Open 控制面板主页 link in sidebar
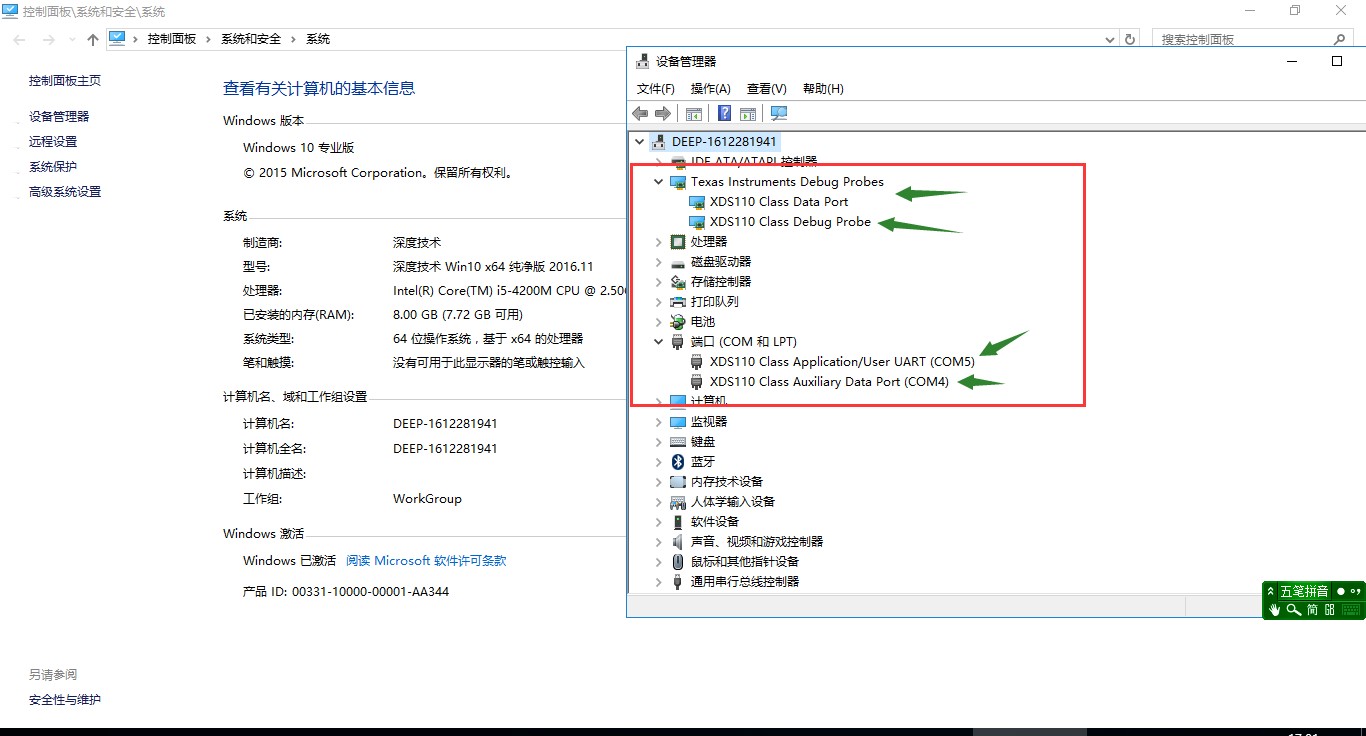1366x736 pixels. point(65,81)
